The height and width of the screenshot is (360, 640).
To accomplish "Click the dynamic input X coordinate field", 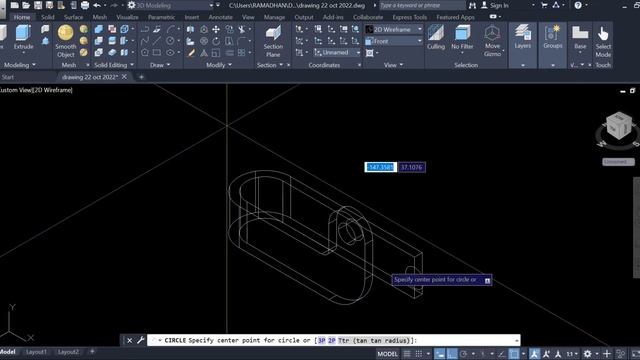I will (380, 167).
